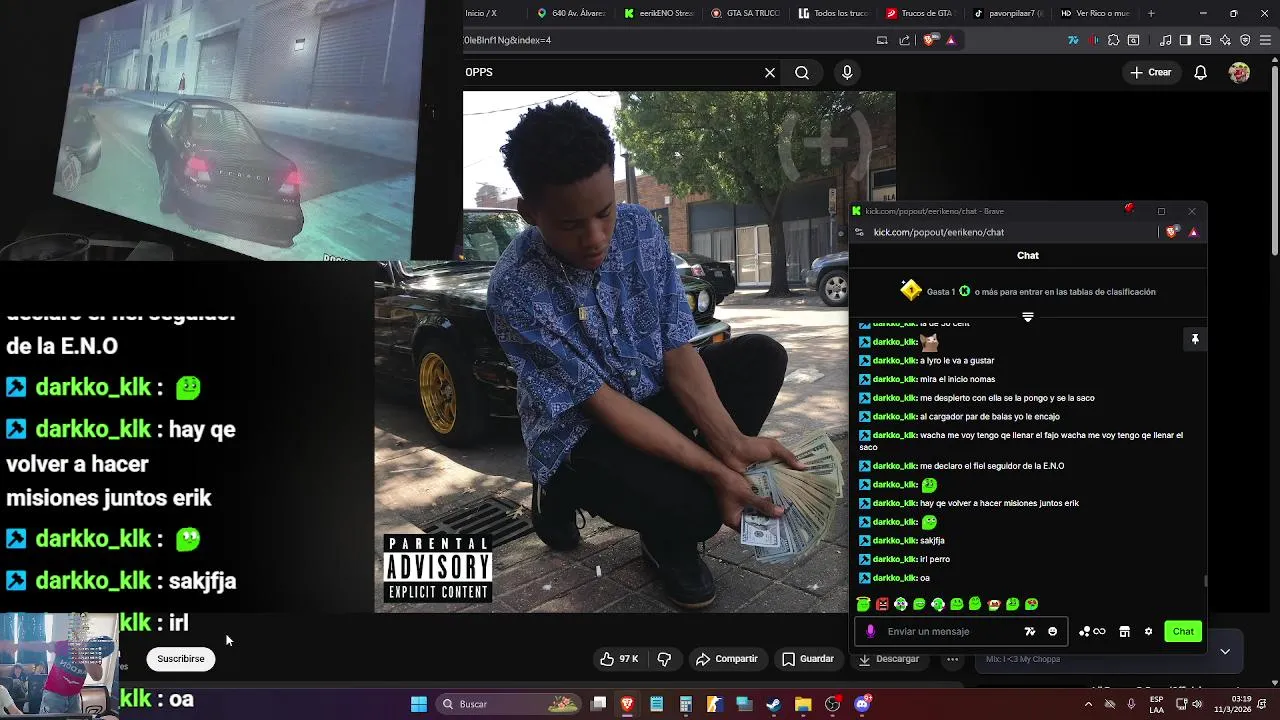Open the media control music-note icon
This screenshot has width=1280, height=720.
pos(1166,40)
